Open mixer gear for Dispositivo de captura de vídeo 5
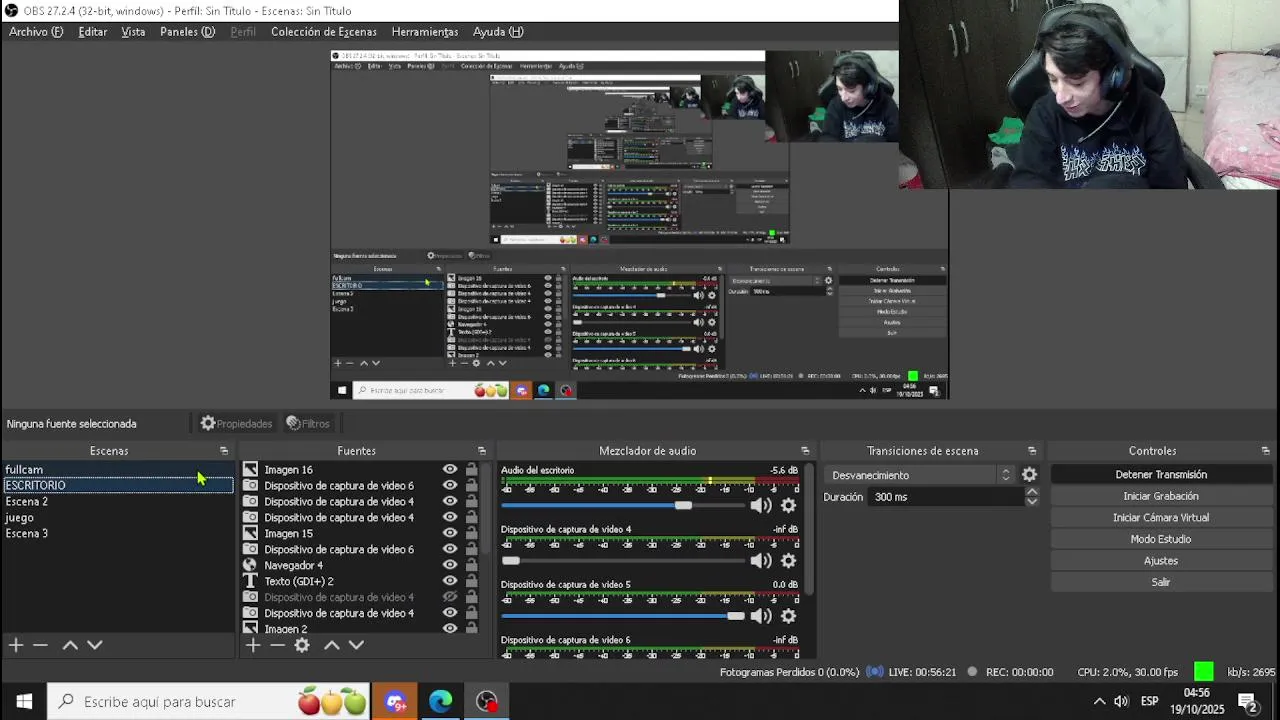This screenshot has height=720, width=1280. 788,616
